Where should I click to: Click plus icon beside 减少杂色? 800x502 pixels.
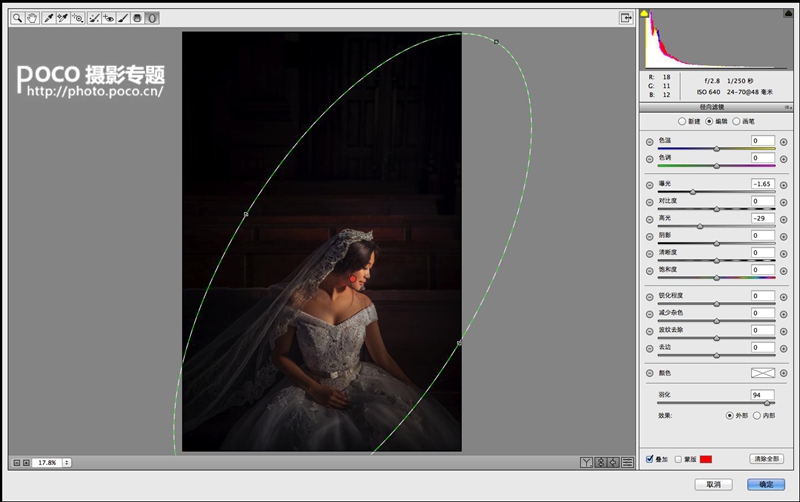tap(784, 314)
